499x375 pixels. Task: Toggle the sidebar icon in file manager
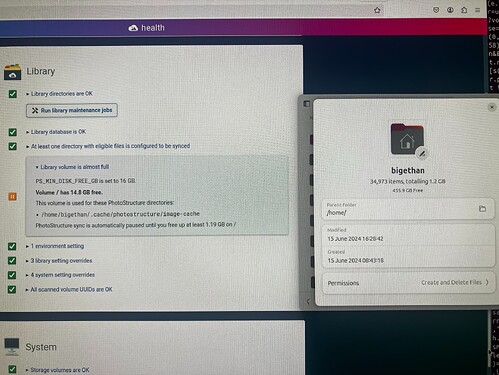[x=307, y=104]
